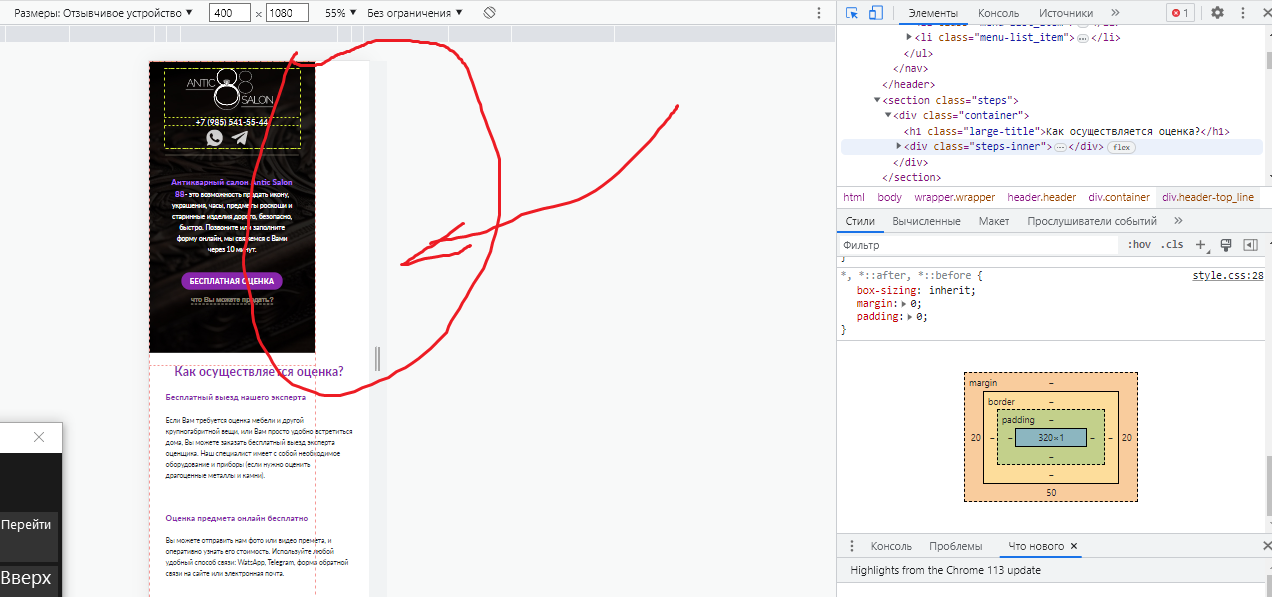The width and height of the screenshot is (1272, 597).
Task: Open DevTools settings gear
Action: pyautogui.click(x=1217, y=13)
